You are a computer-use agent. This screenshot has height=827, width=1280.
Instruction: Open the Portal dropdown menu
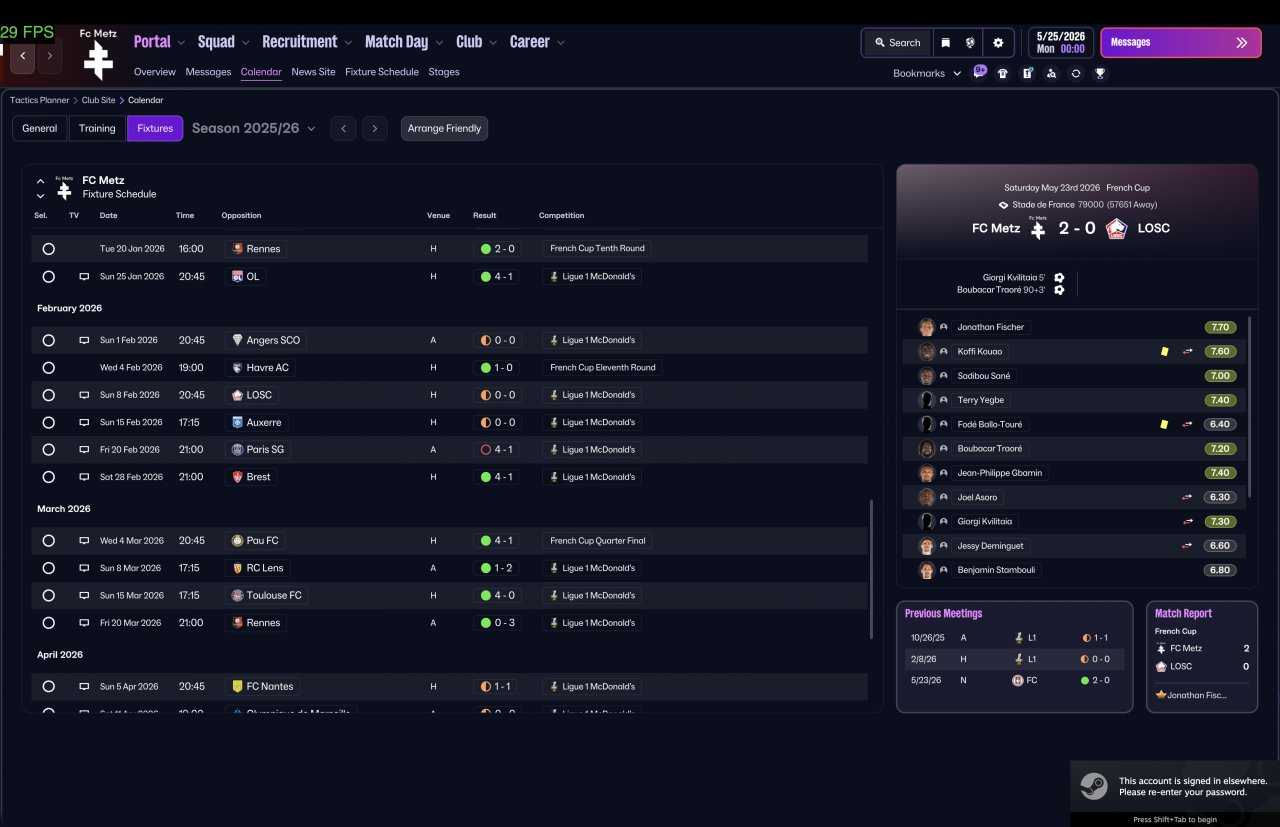pyautogui.click(x=159, y=42)
